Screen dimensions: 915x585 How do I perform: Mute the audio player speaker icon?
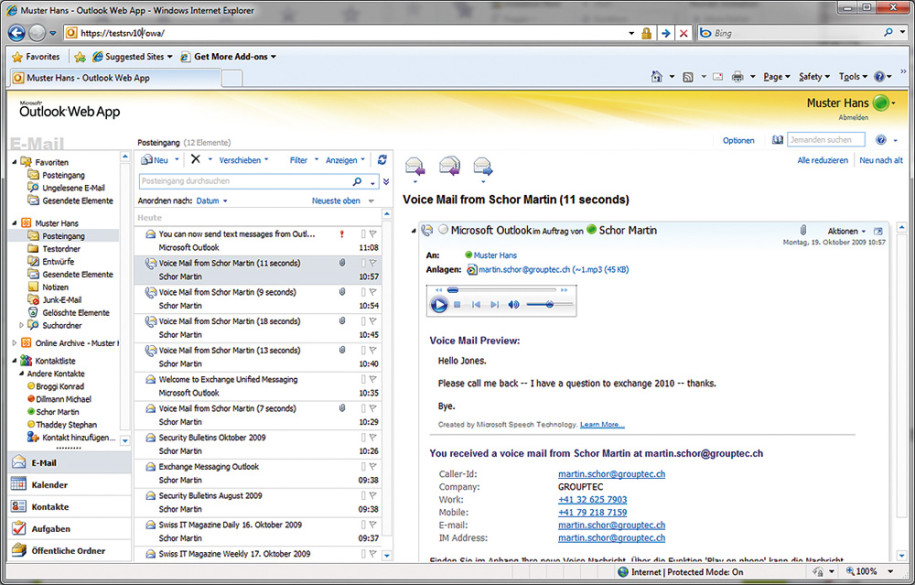click(x=514, y=304)
